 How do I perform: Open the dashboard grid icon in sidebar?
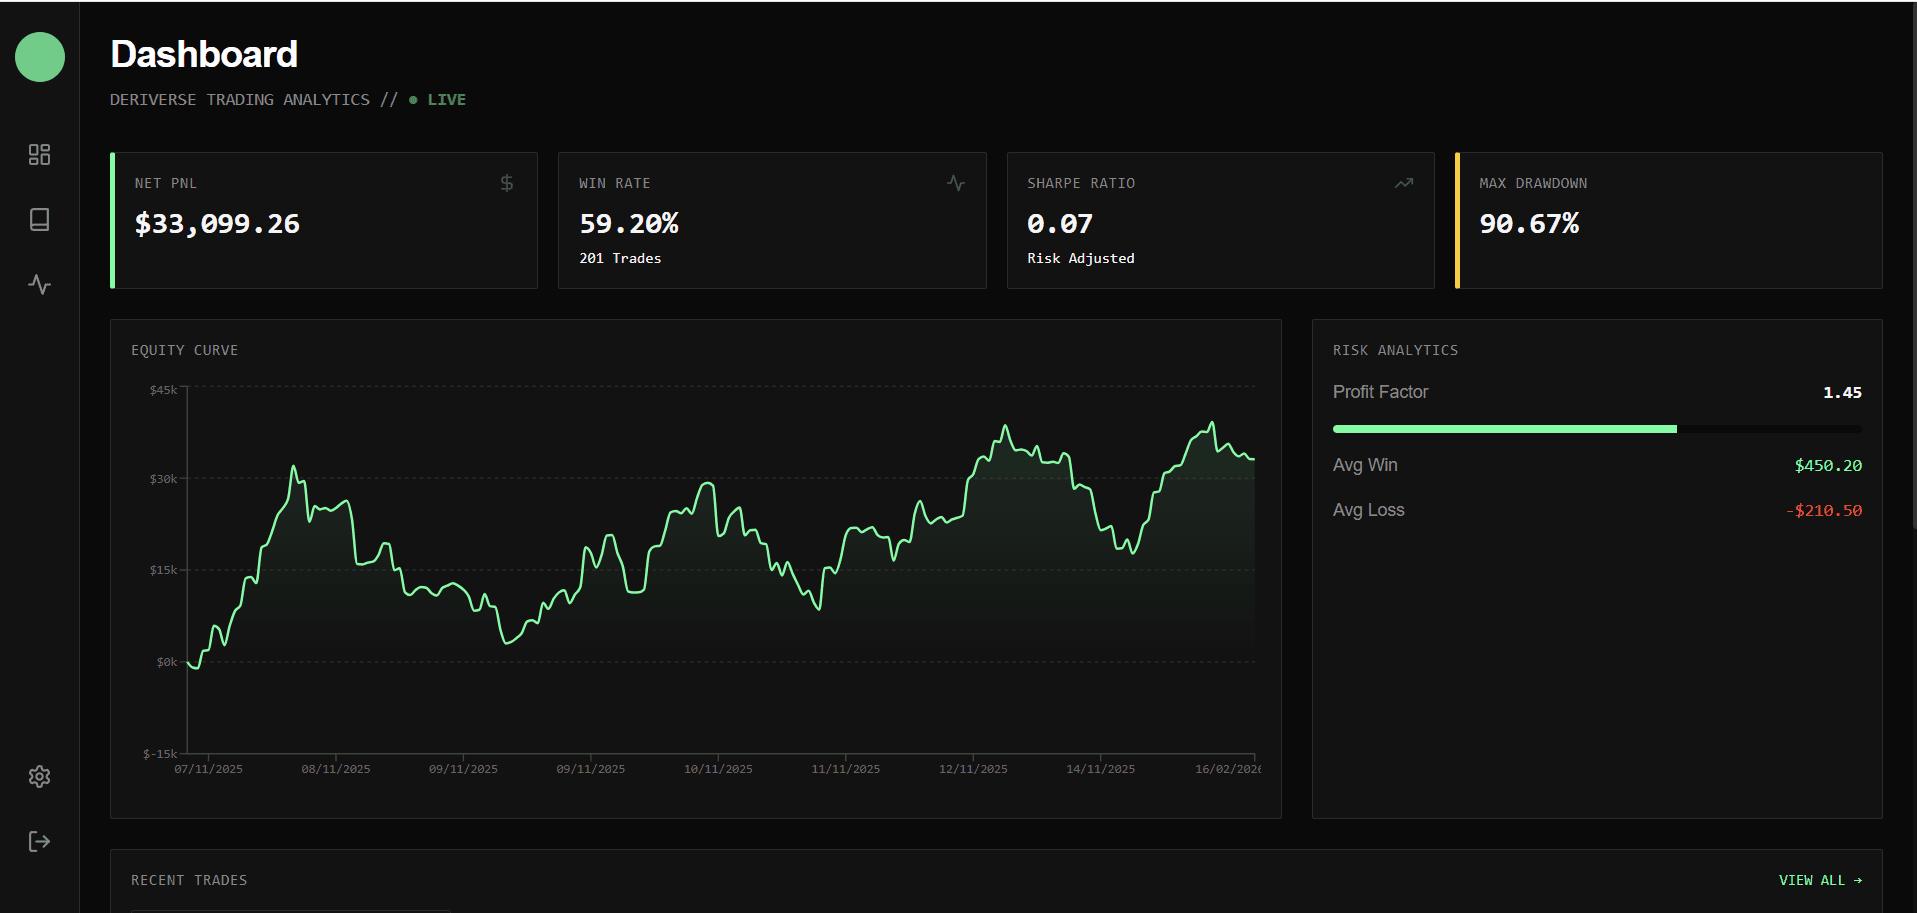click(x=39, y=154)
